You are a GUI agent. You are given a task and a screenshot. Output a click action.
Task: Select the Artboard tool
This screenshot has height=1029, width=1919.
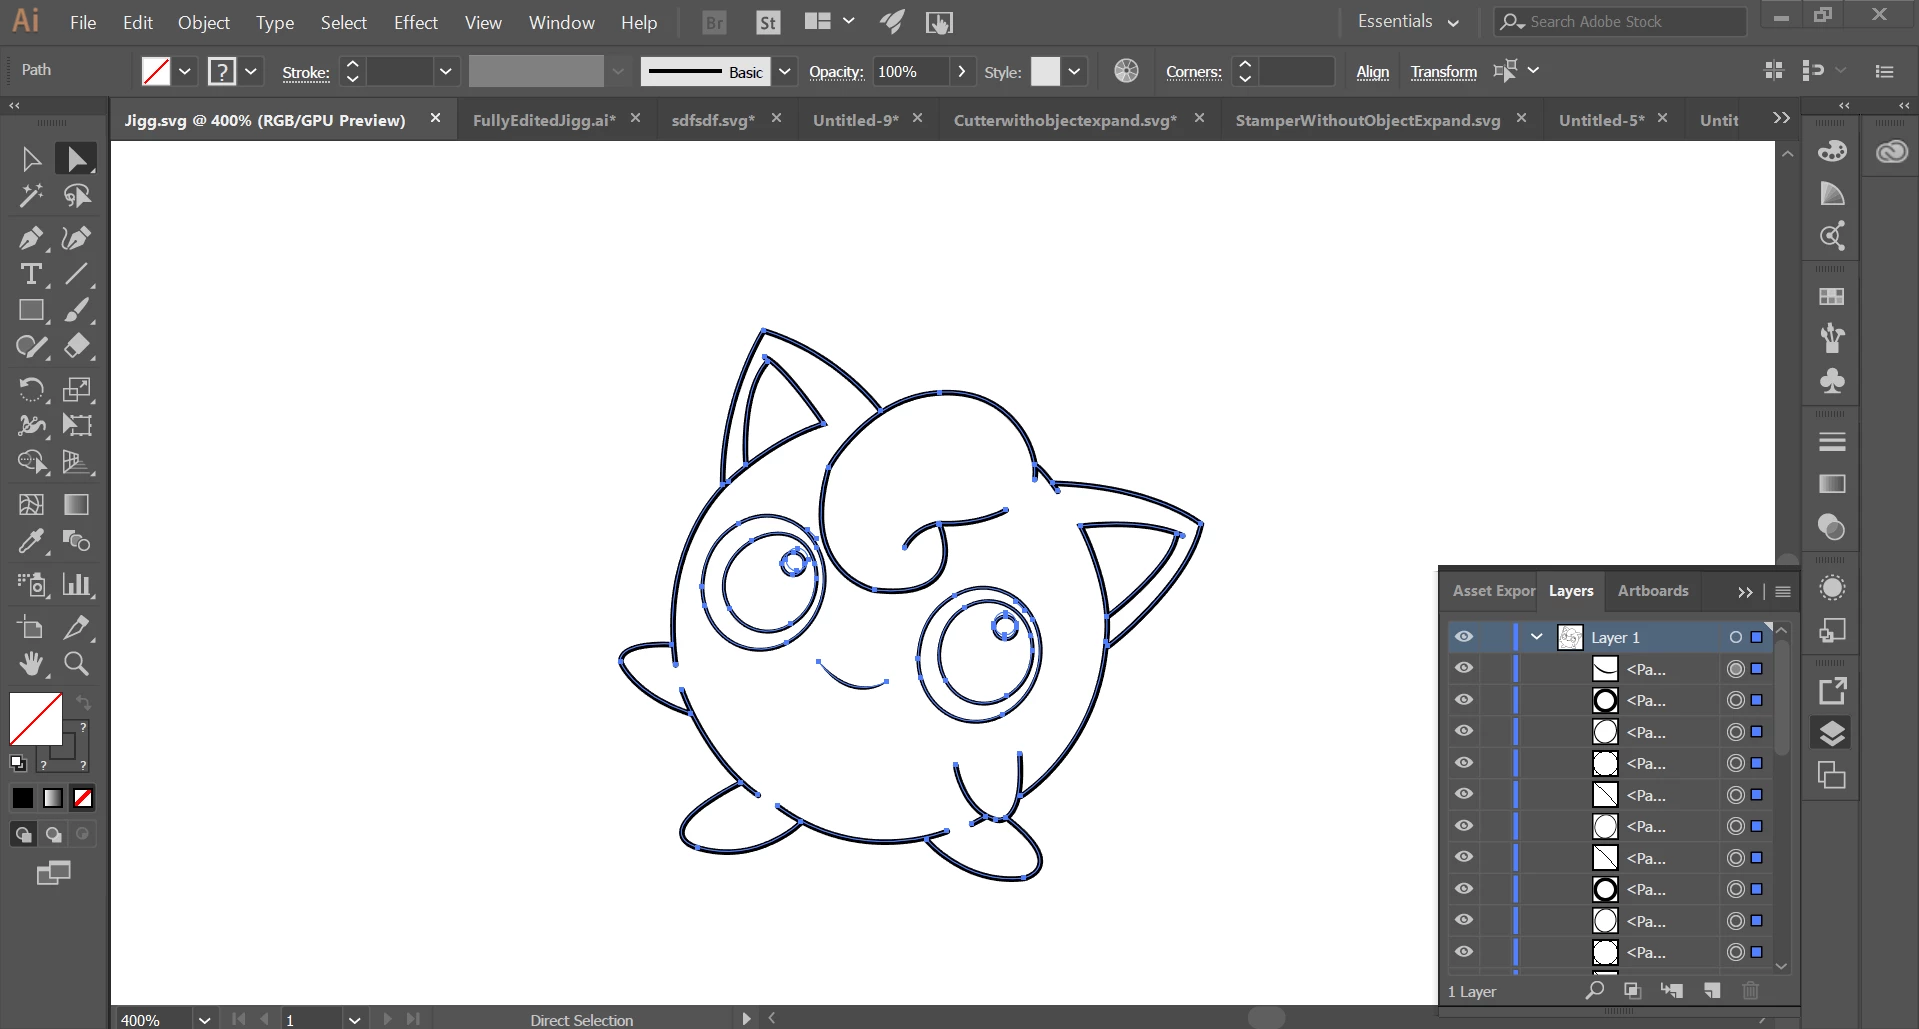31,627
